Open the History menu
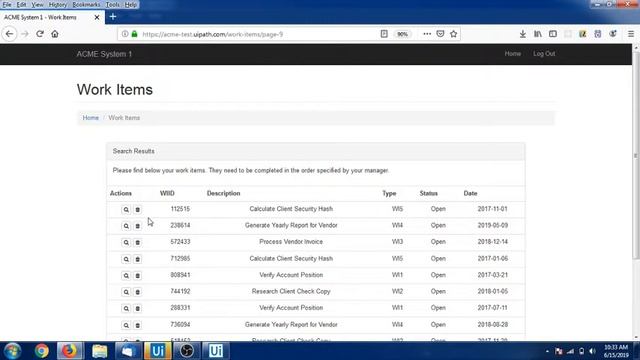Viewport: 640px width, 360px height. tap(58, 4)
